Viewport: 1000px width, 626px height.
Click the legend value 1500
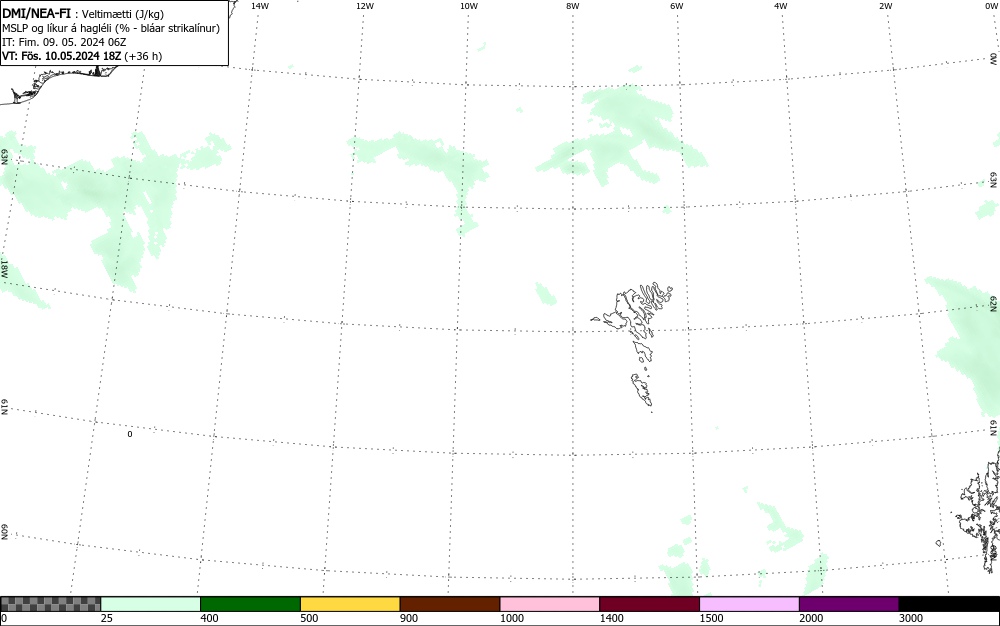711,618
